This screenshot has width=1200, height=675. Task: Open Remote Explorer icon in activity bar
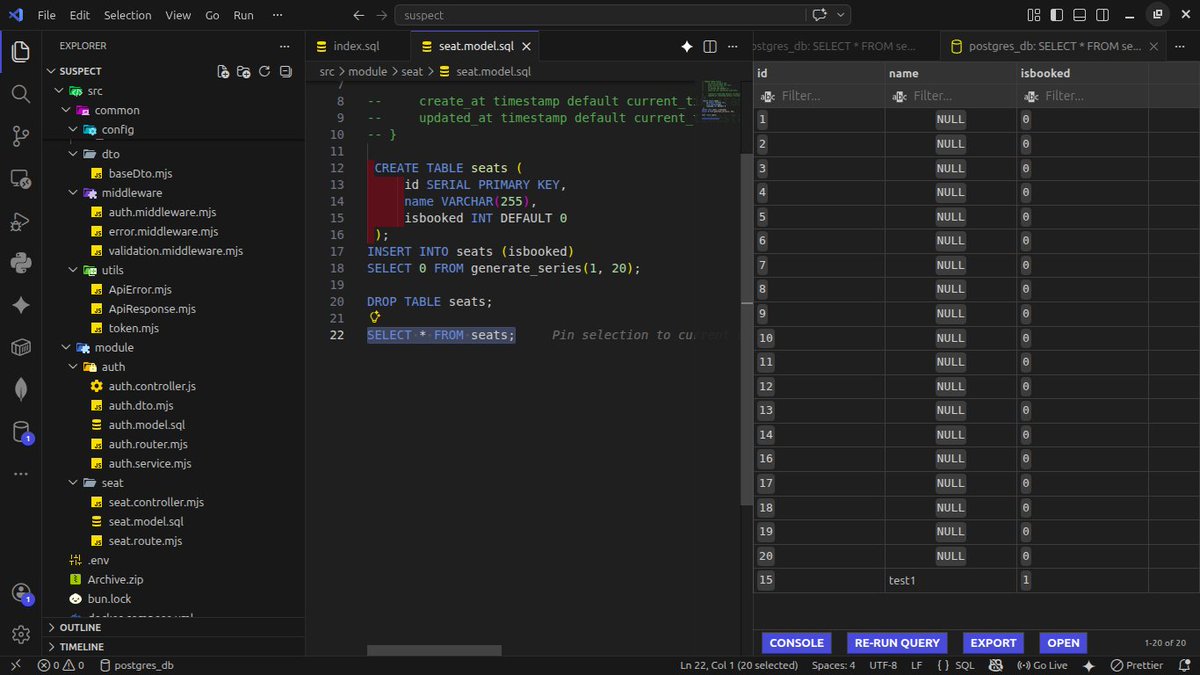point(21,179)
